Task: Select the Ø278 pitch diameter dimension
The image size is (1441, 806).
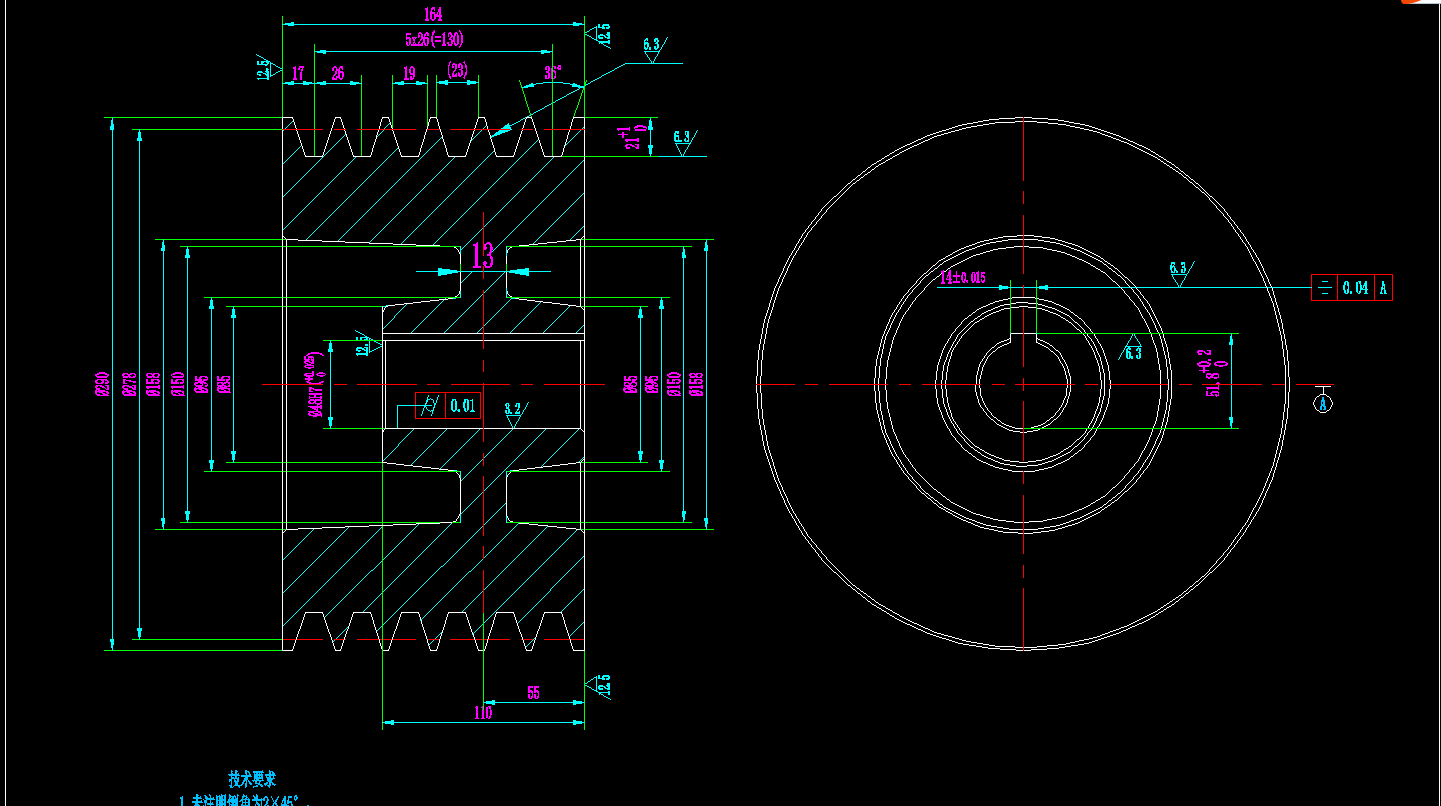Action: pos(128,385)
